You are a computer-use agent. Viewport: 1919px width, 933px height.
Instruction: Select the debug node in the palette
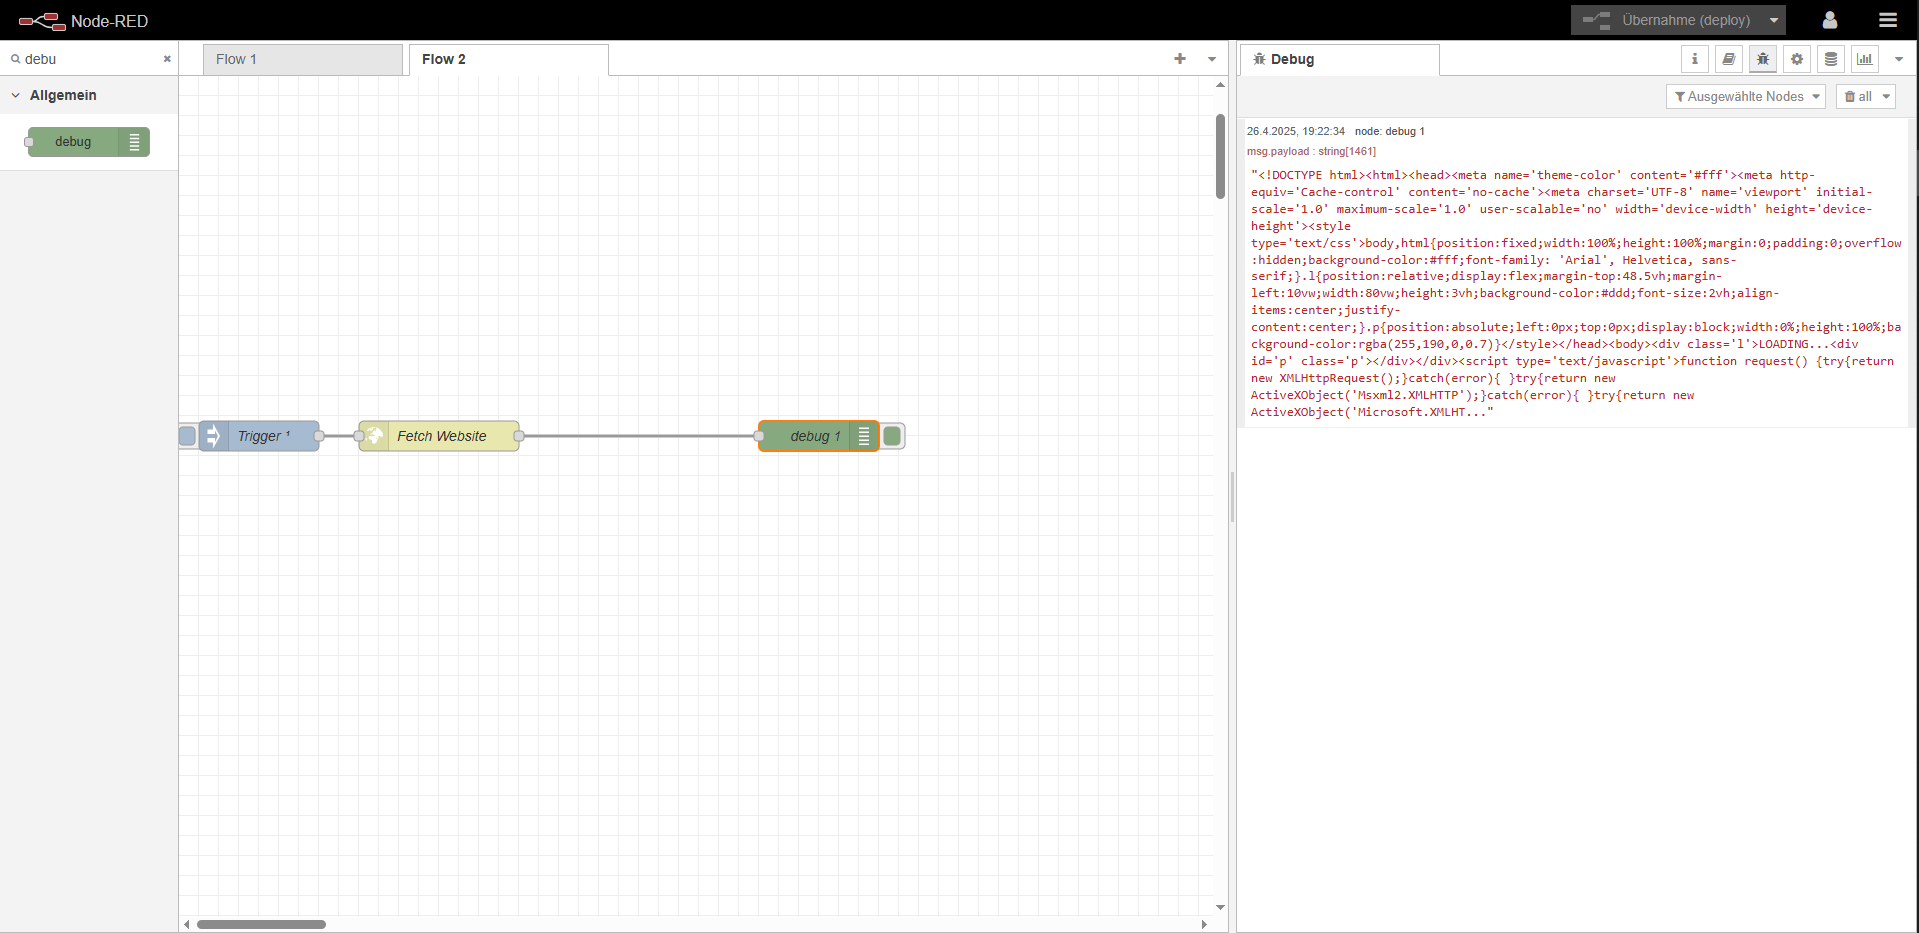(88, 142)
